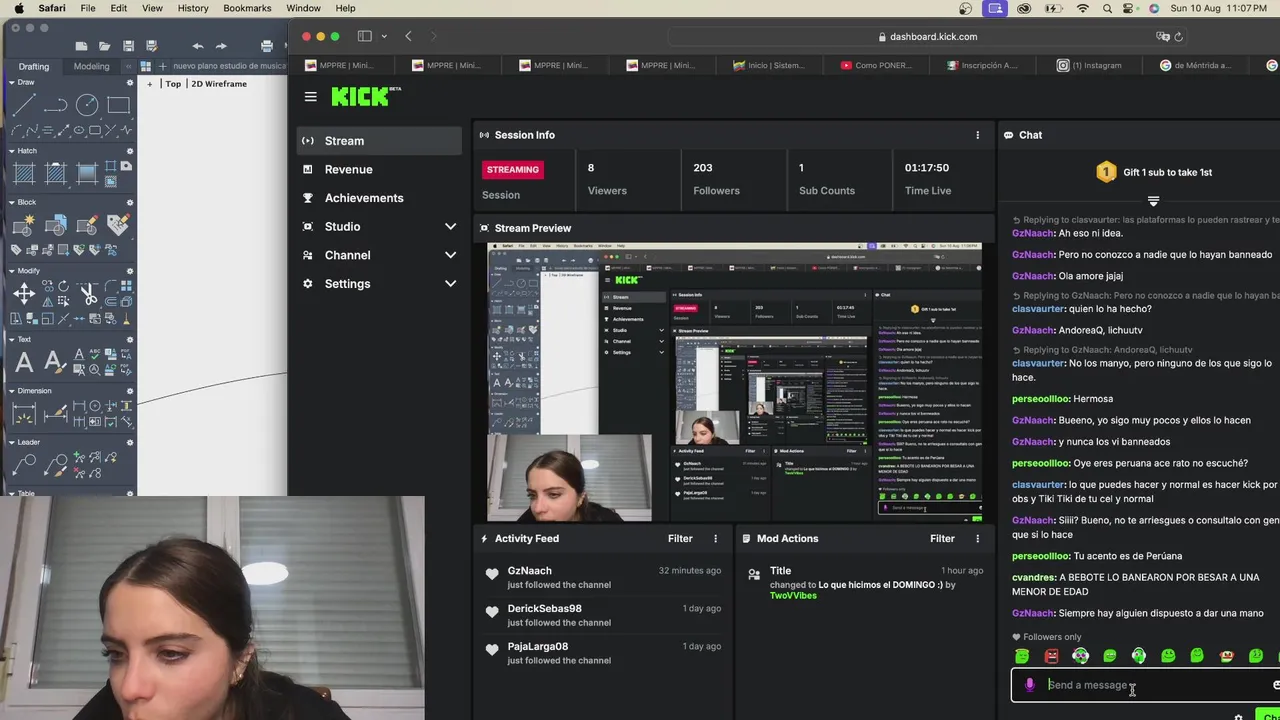
Task: Click the TwoVVibes username link
Action: point(793,596)
